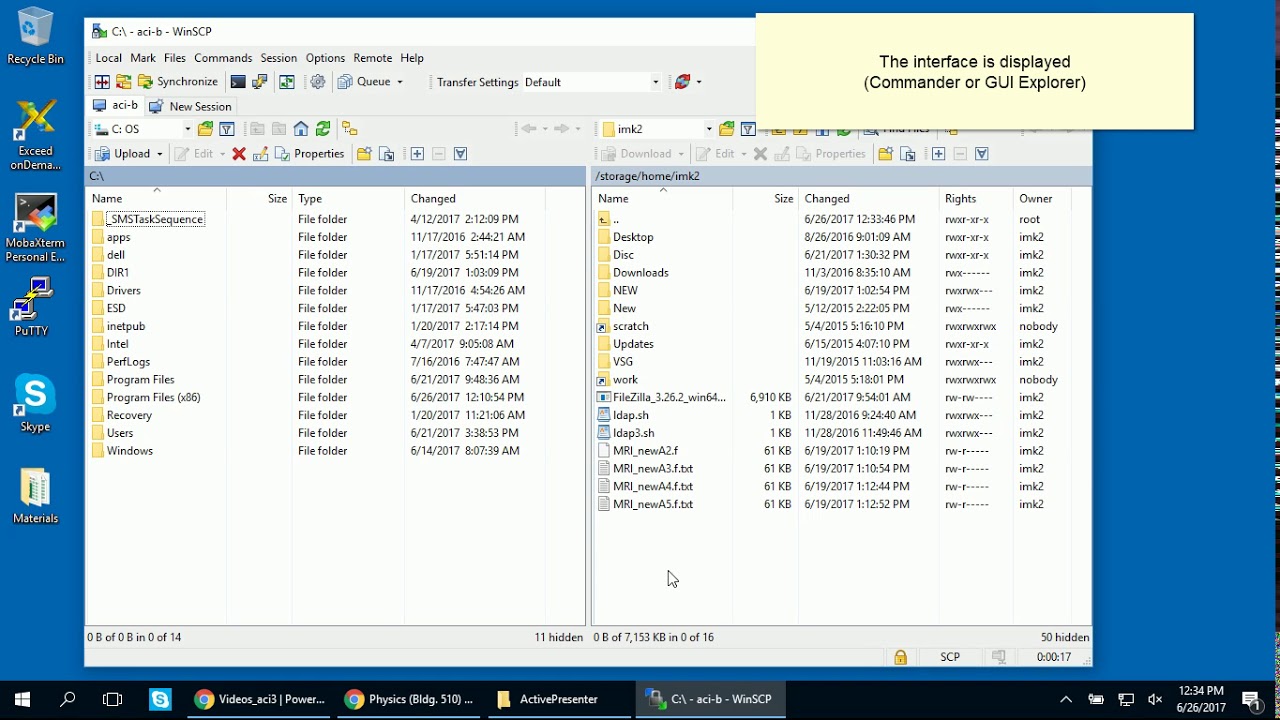Select the ldap3.sh file
1280x720 pixels.
tap(634, 433)
